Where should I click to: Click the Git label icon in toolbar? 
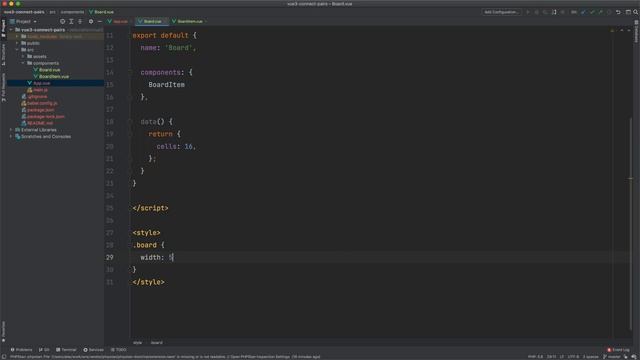[573, 12]
